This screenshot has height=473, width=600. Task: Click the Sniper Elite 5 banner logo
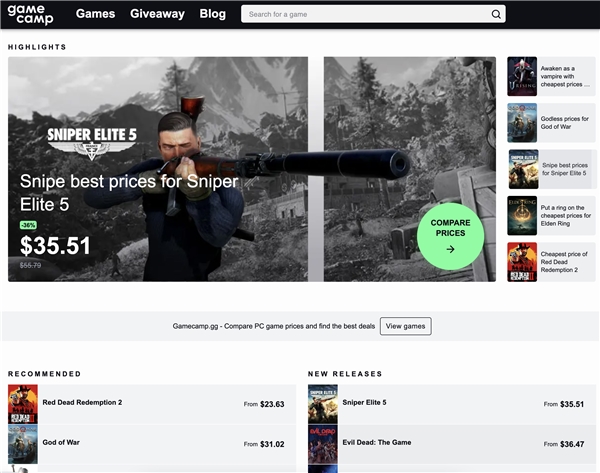click(x=92, y=144)
